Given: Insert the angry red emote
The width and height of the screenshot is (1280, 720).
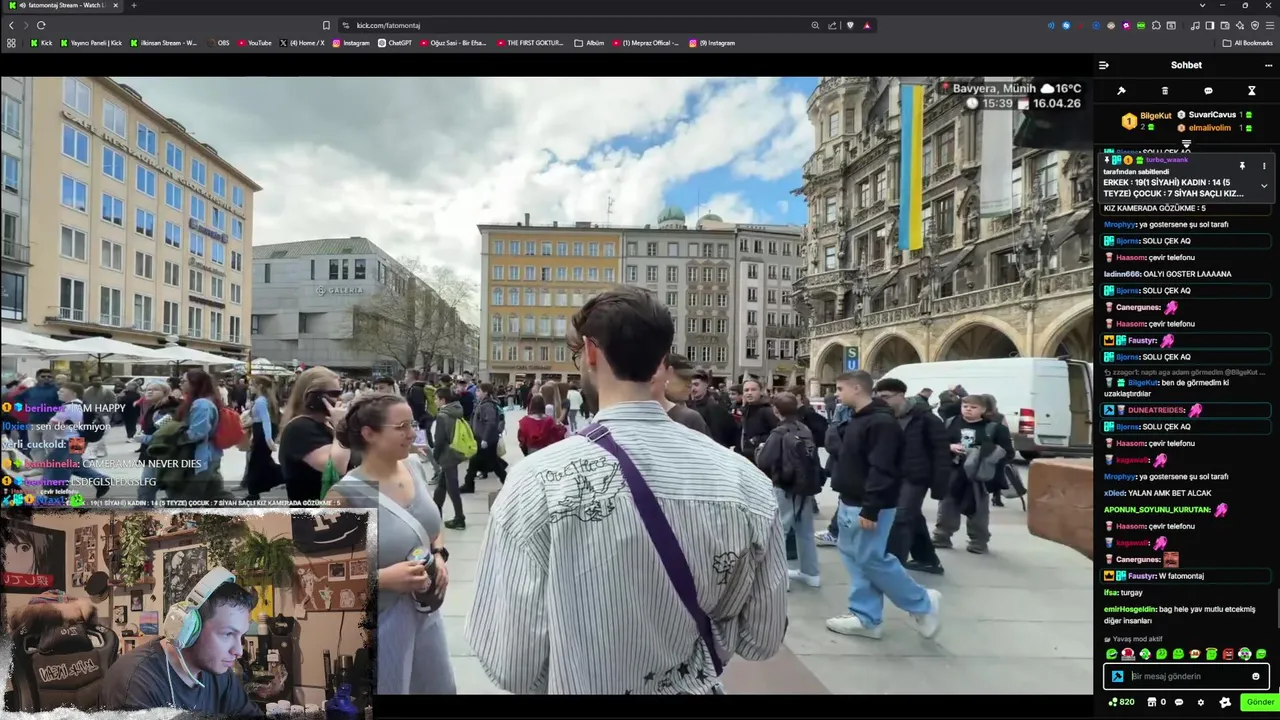Looking at the screenshot, I should (1228, 654).
